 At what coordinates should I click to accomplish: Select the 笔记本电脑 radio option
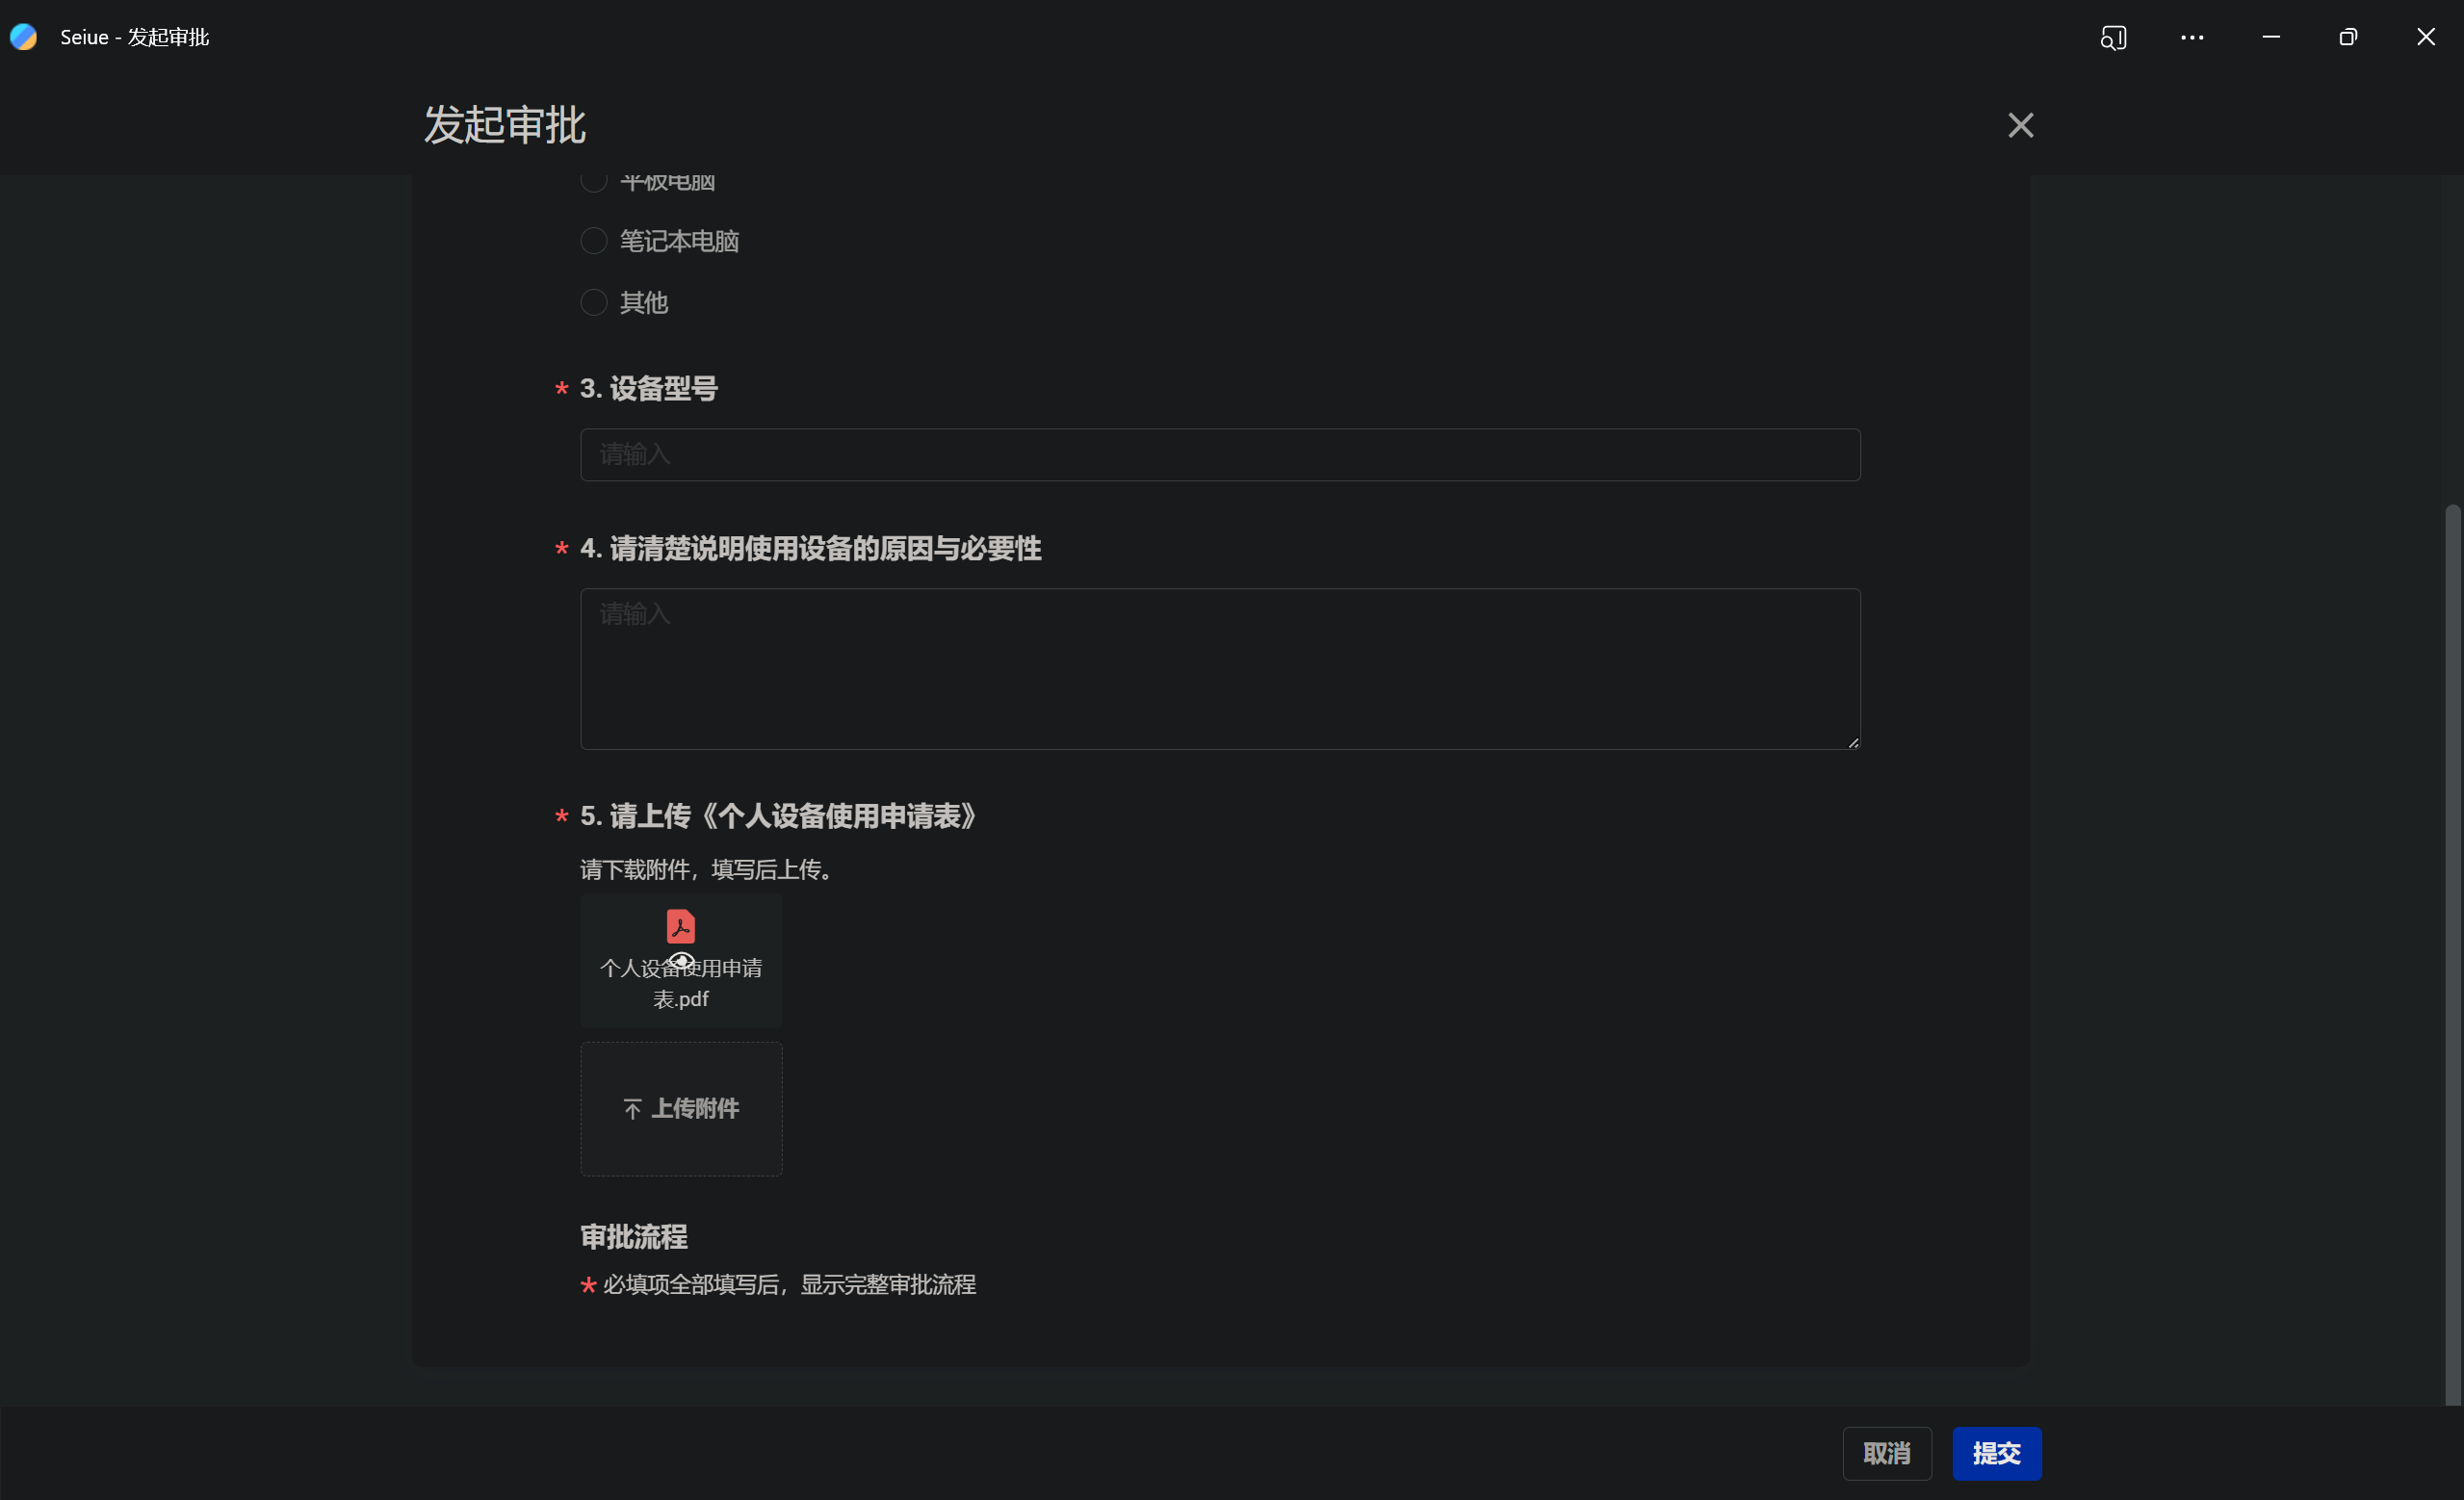(594, 241)
